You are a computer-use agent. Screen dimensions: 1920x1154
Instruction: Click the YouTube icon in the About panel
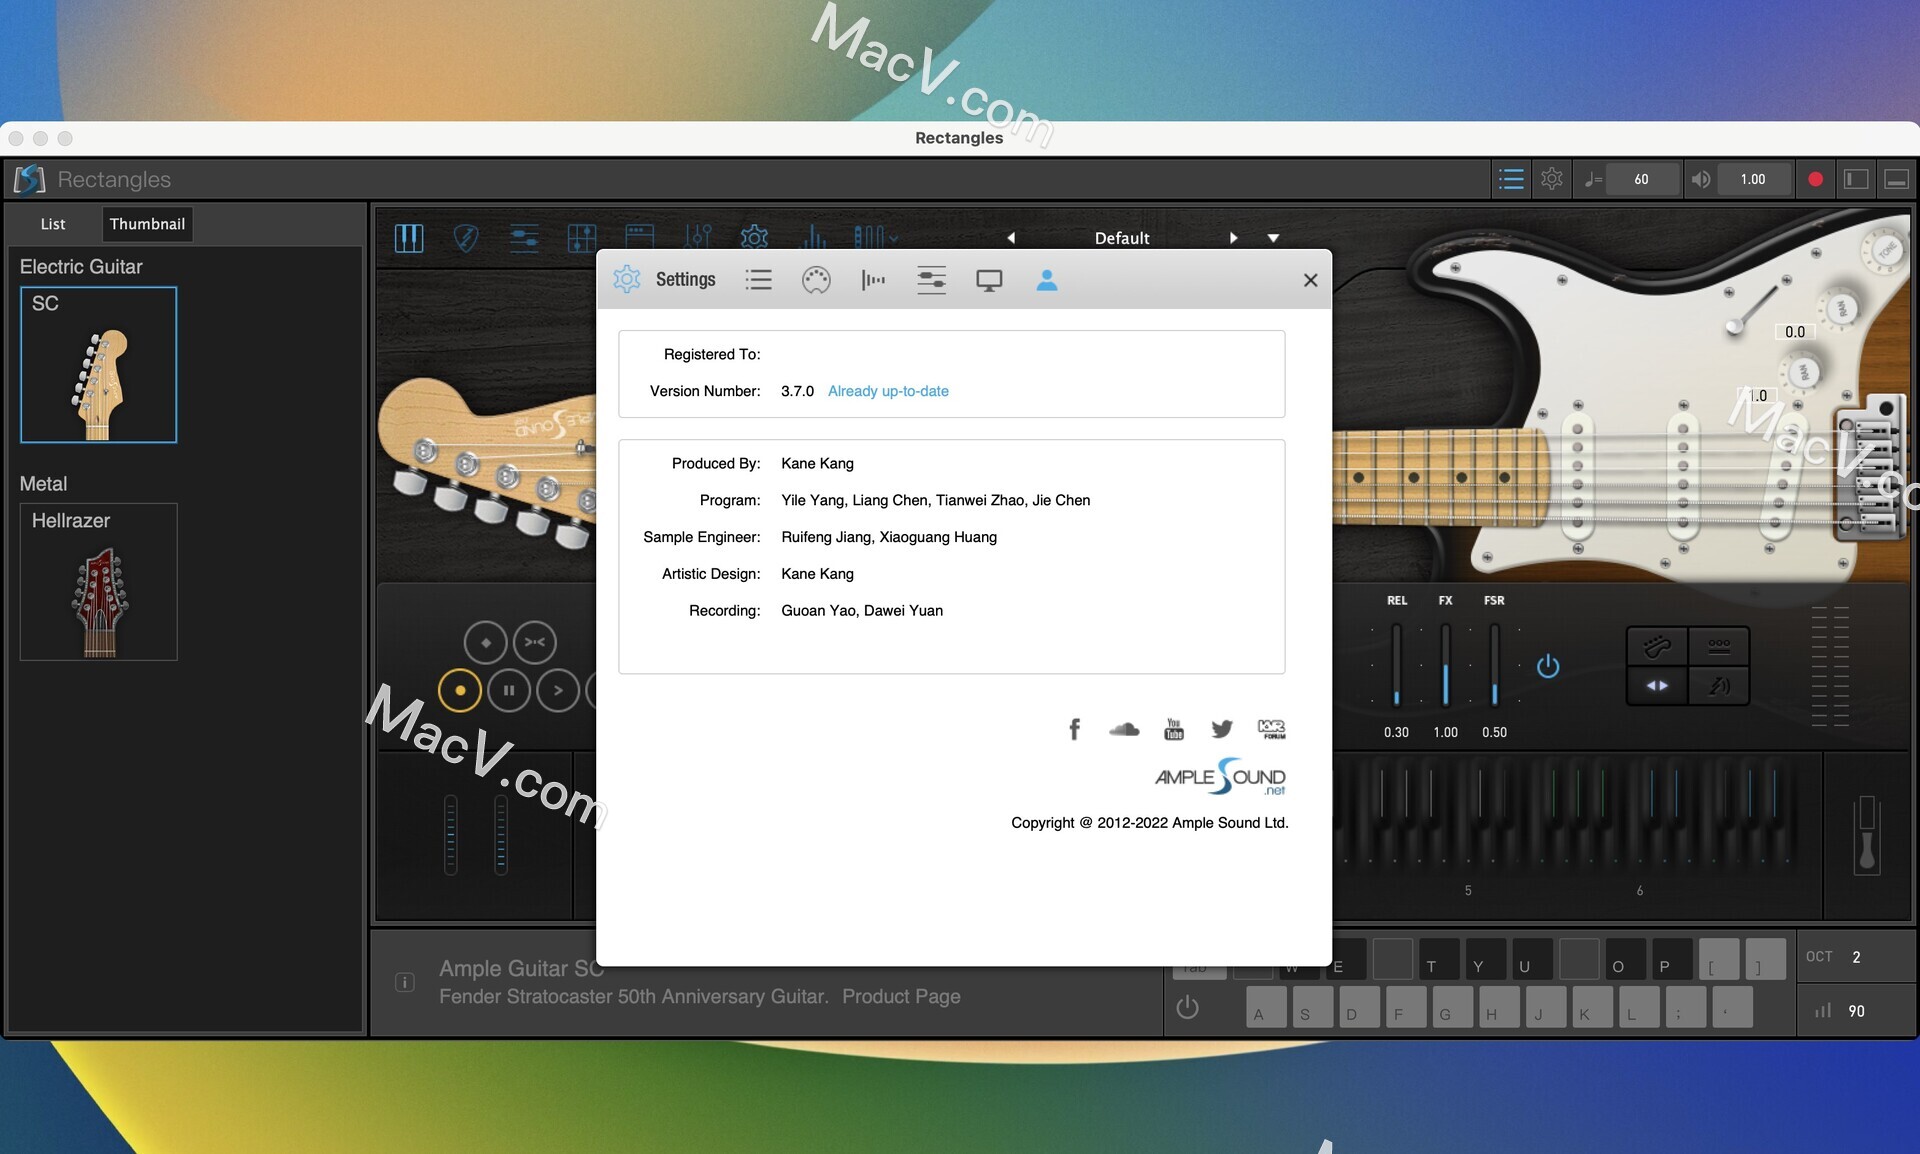tap(1172, 729)
